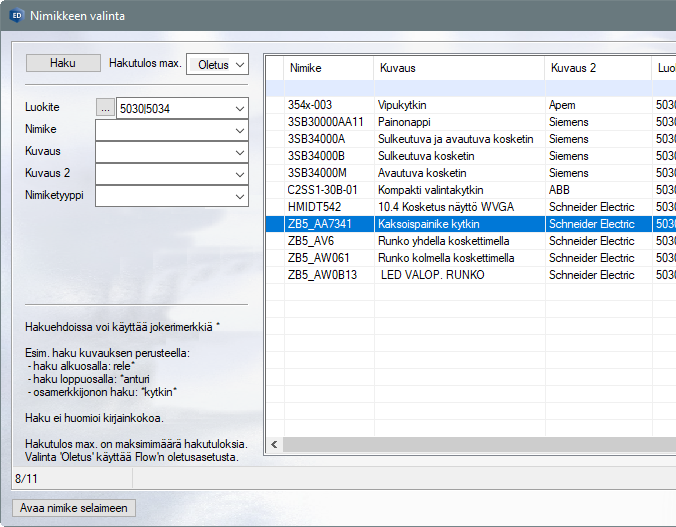Screen dimensions: 676x527
Task: Open the Hakutulos max. Oletus dropdown
Action: pos(218,64)
